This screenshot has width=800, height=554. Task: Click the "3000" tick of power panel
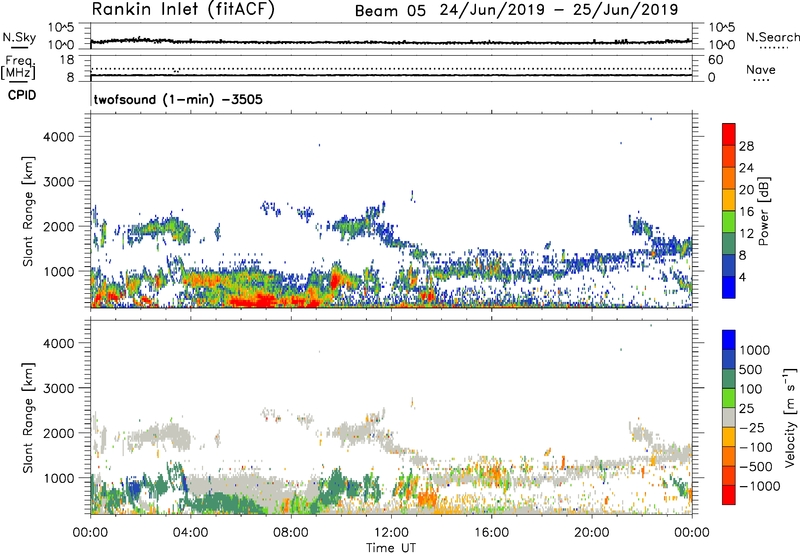(59, 182)
